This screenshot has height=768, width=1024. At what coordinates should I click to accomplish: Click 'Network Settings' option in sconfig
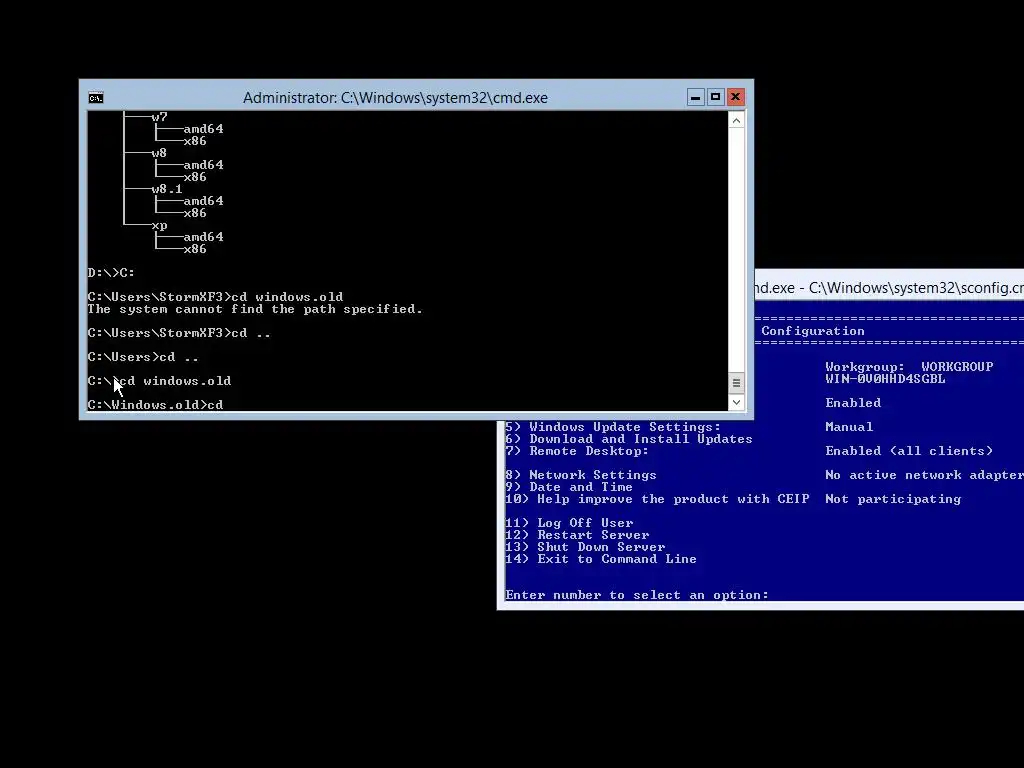coord(581,475)
